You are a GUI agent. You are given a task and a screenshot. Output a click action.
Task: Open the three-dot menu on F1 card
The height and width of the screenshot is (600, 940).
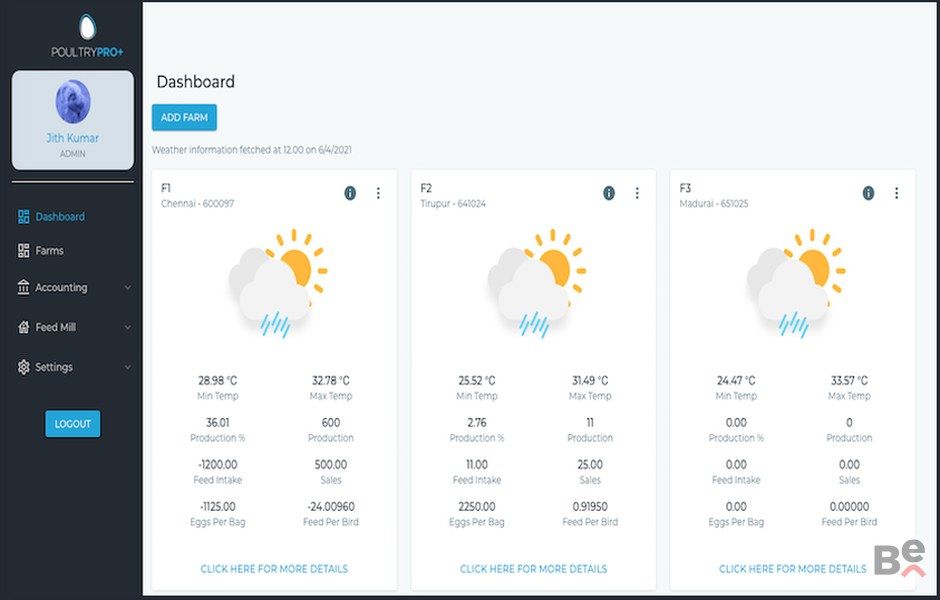pyautogui.click(x=378, y=193)
